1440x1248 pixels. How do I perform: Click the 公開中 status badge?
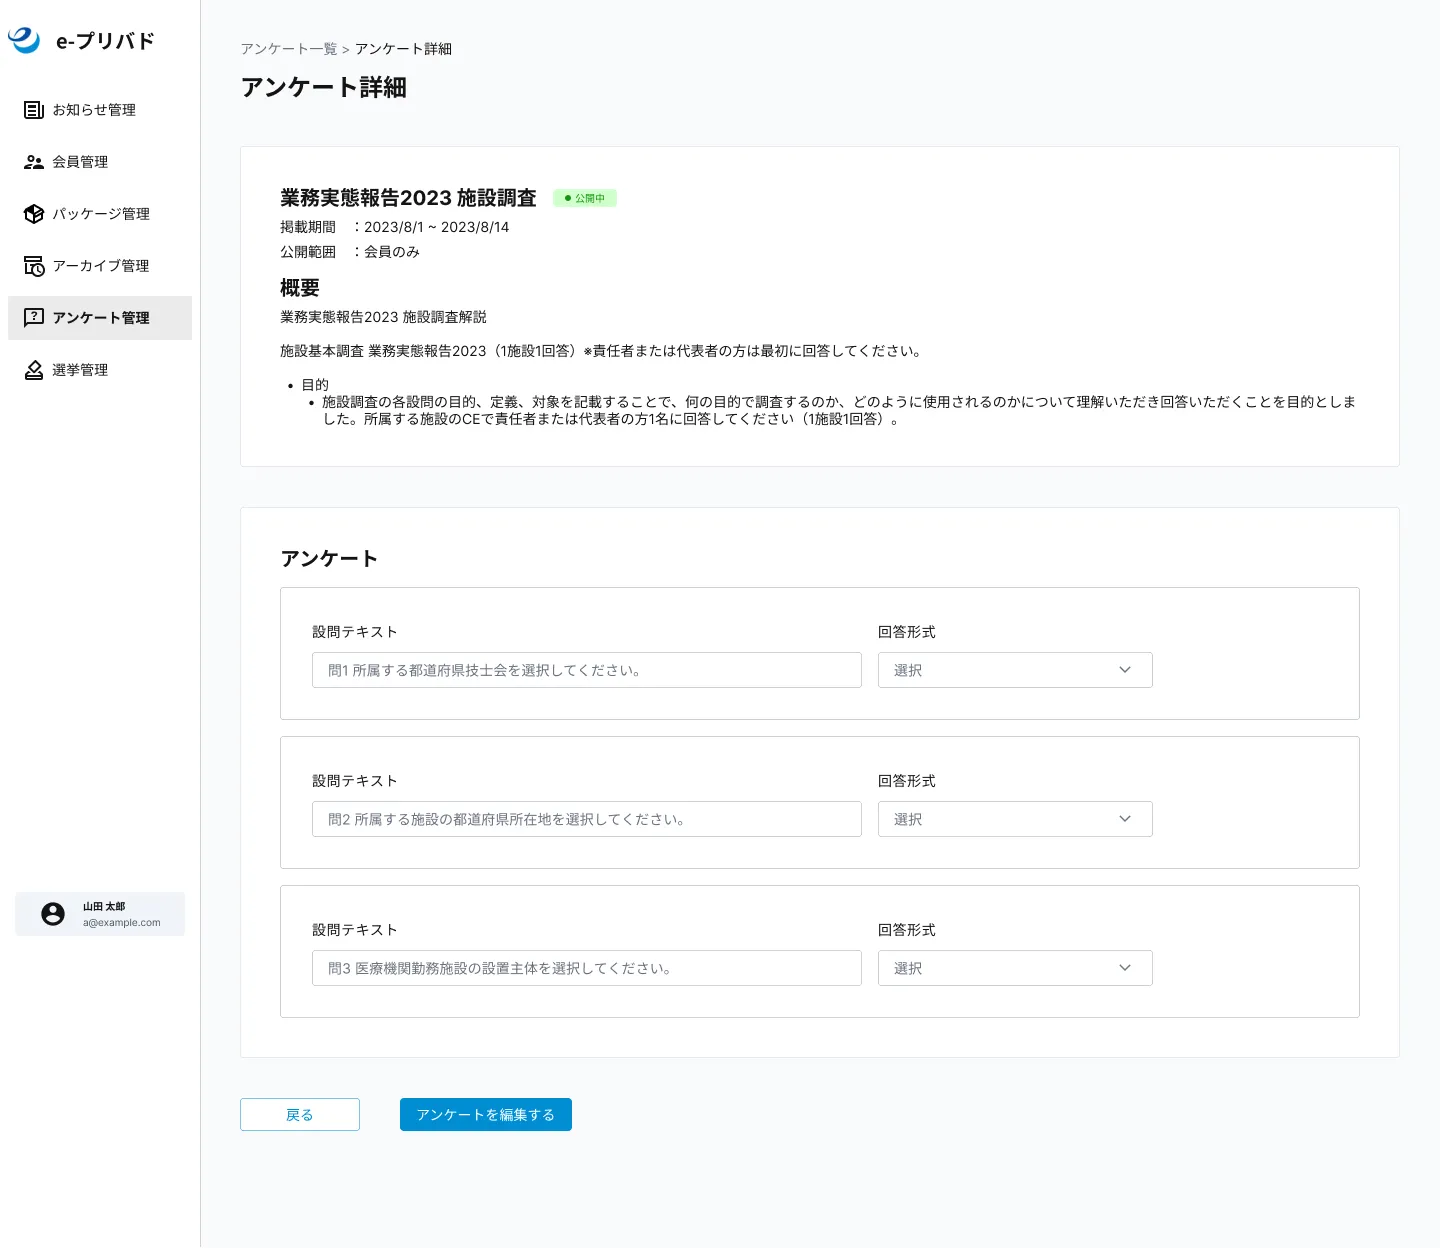(585, 198)
